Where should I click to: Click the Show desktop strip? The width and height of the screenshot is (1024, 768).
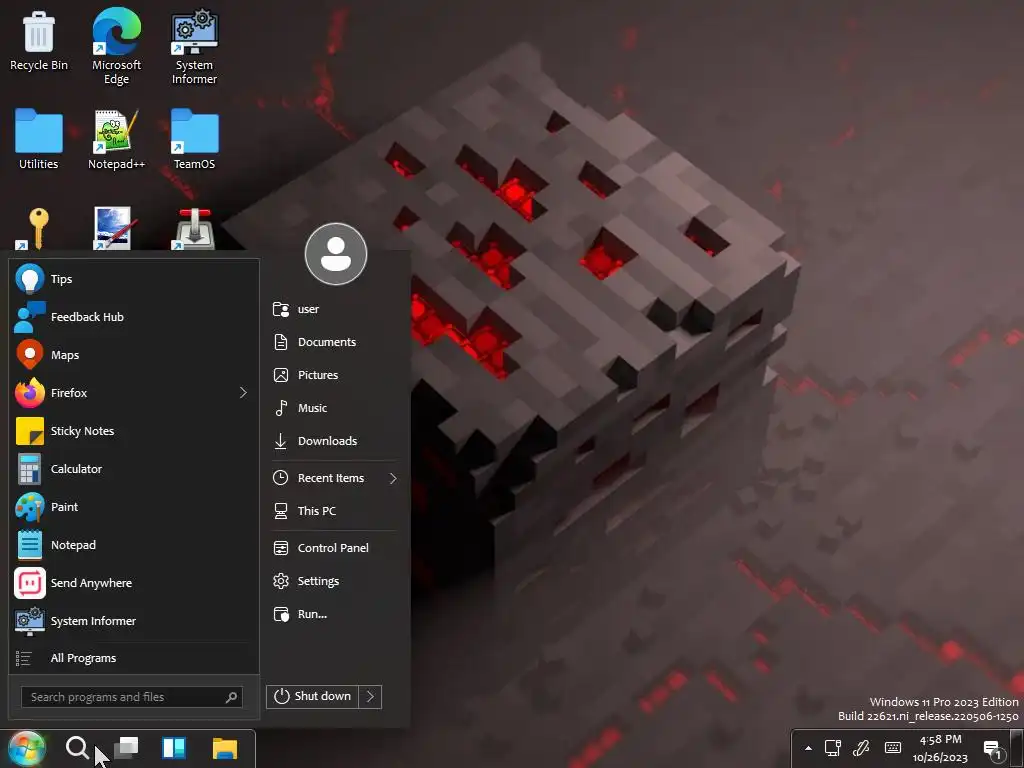coord(1016,748)
